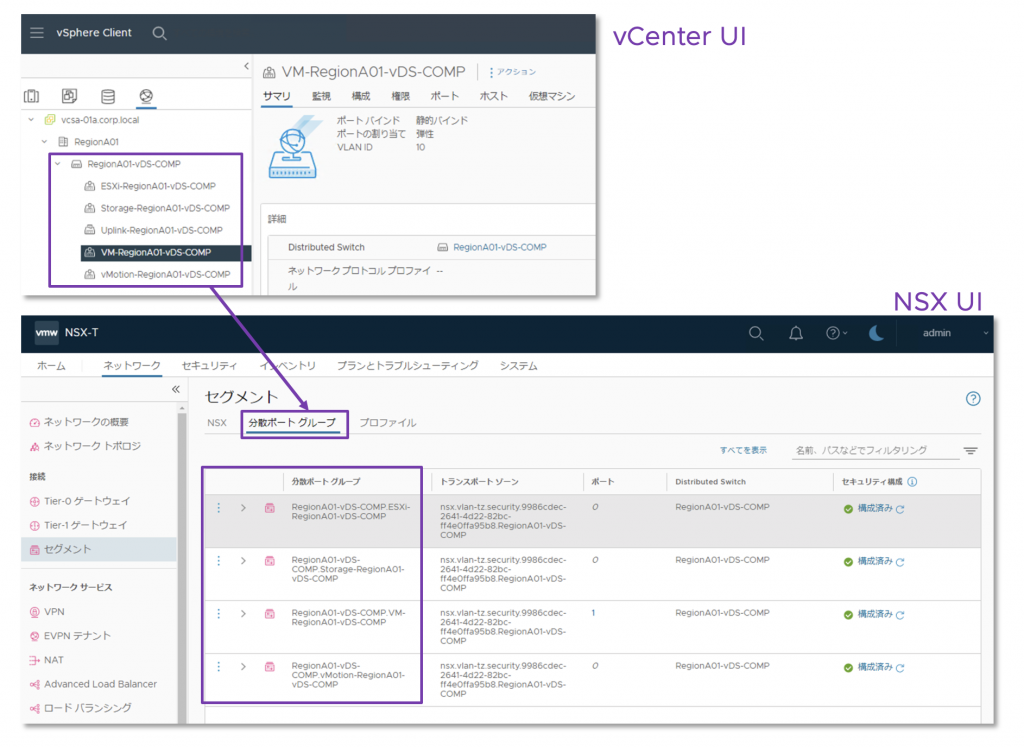Expand the vMotion-RegionA01 port group row
The width and height of the screenshot is (1024, 747).
point(243,667)
